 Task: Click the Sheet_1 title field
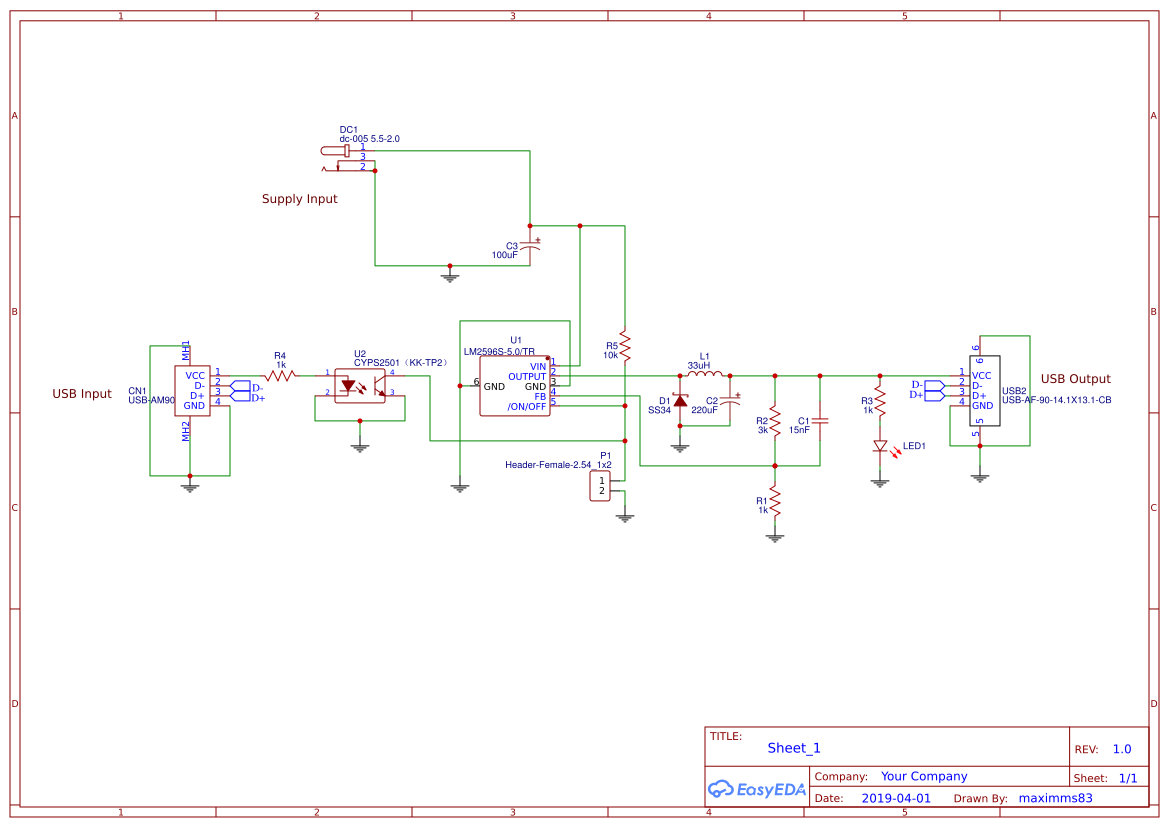(793, 747)
